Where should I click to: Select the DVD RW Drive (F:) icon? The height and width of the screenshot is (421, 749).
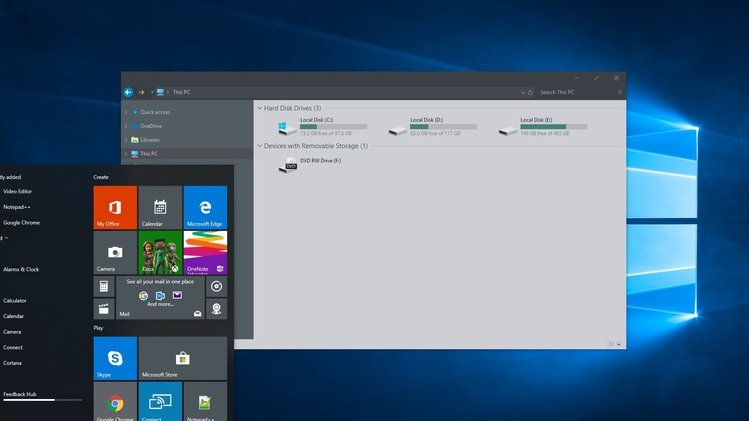pyautogui.click(x=288, y=165)
